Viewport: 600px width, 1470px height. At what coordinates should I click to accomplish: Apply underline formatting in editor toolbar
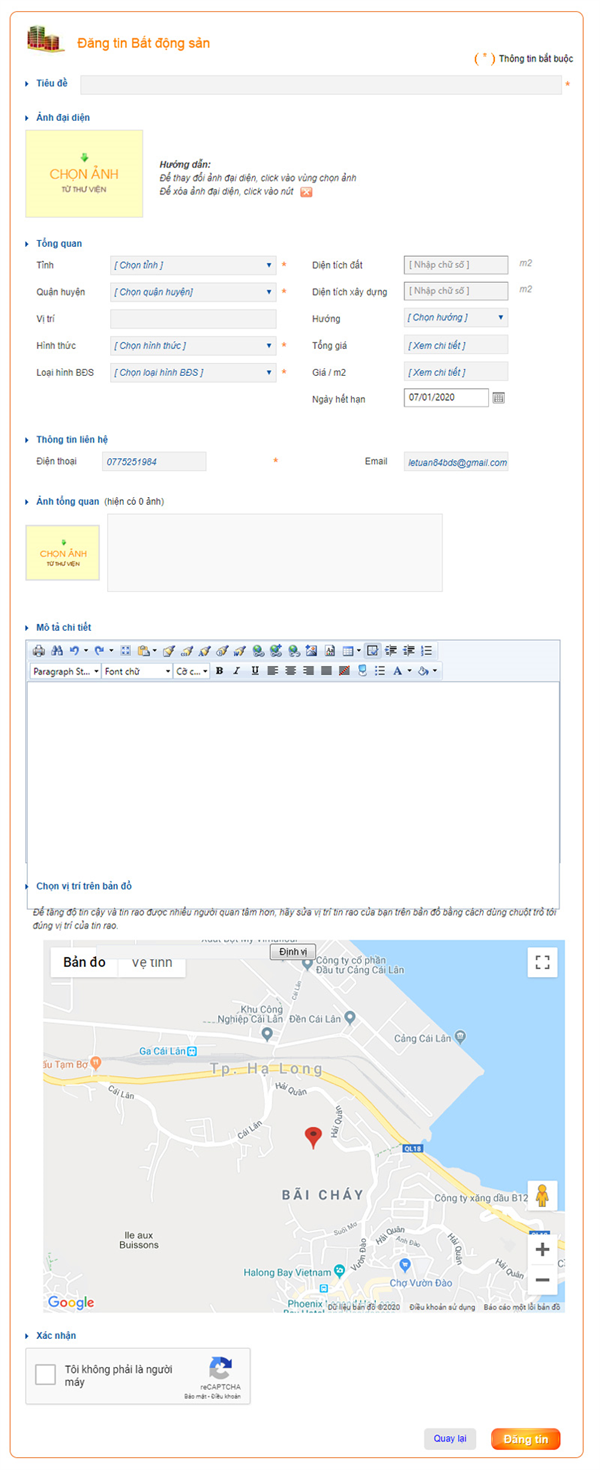click(255, 671)
